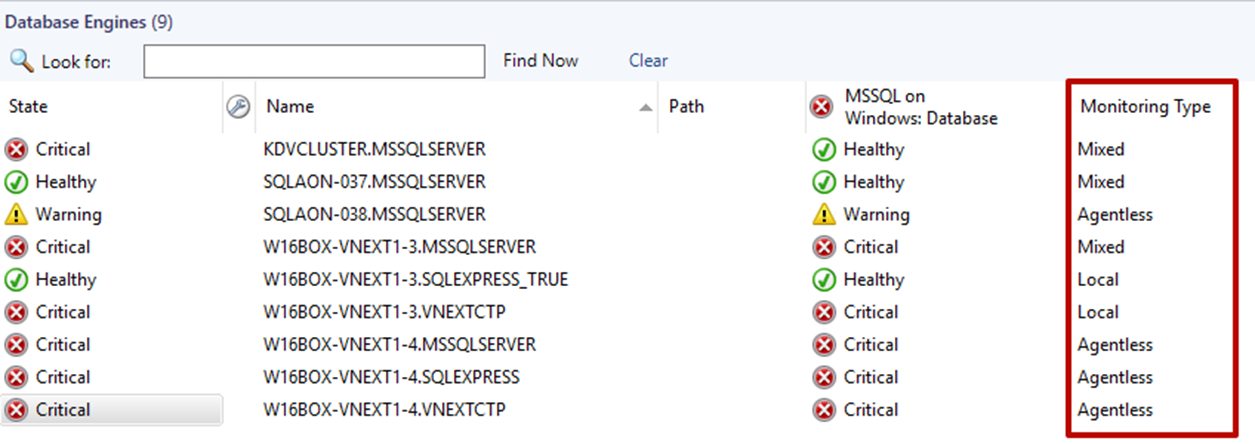Click Mixed monitoring type for SQLAON-037.MSSQLSERVER

coord(1101,182)
